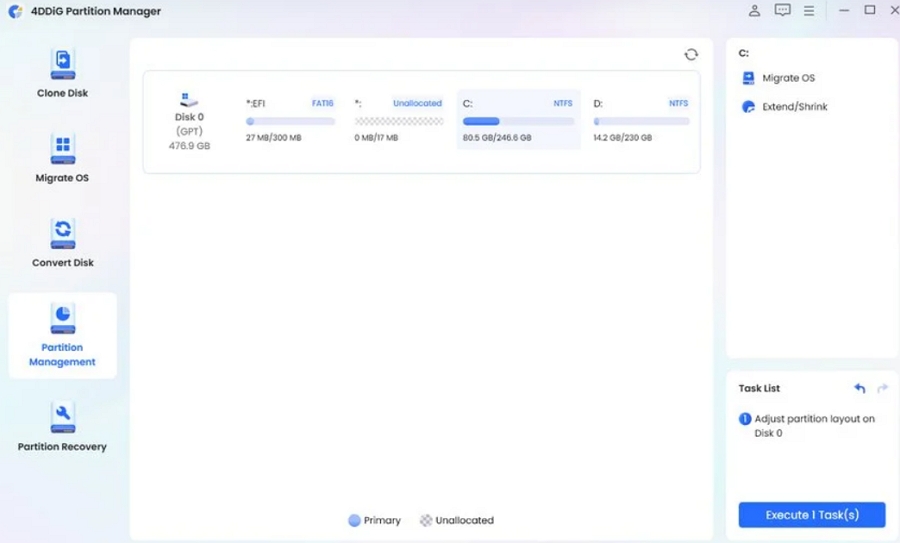
Task: Open the Convert Disk sidebar icon
Action: point(63,234)
